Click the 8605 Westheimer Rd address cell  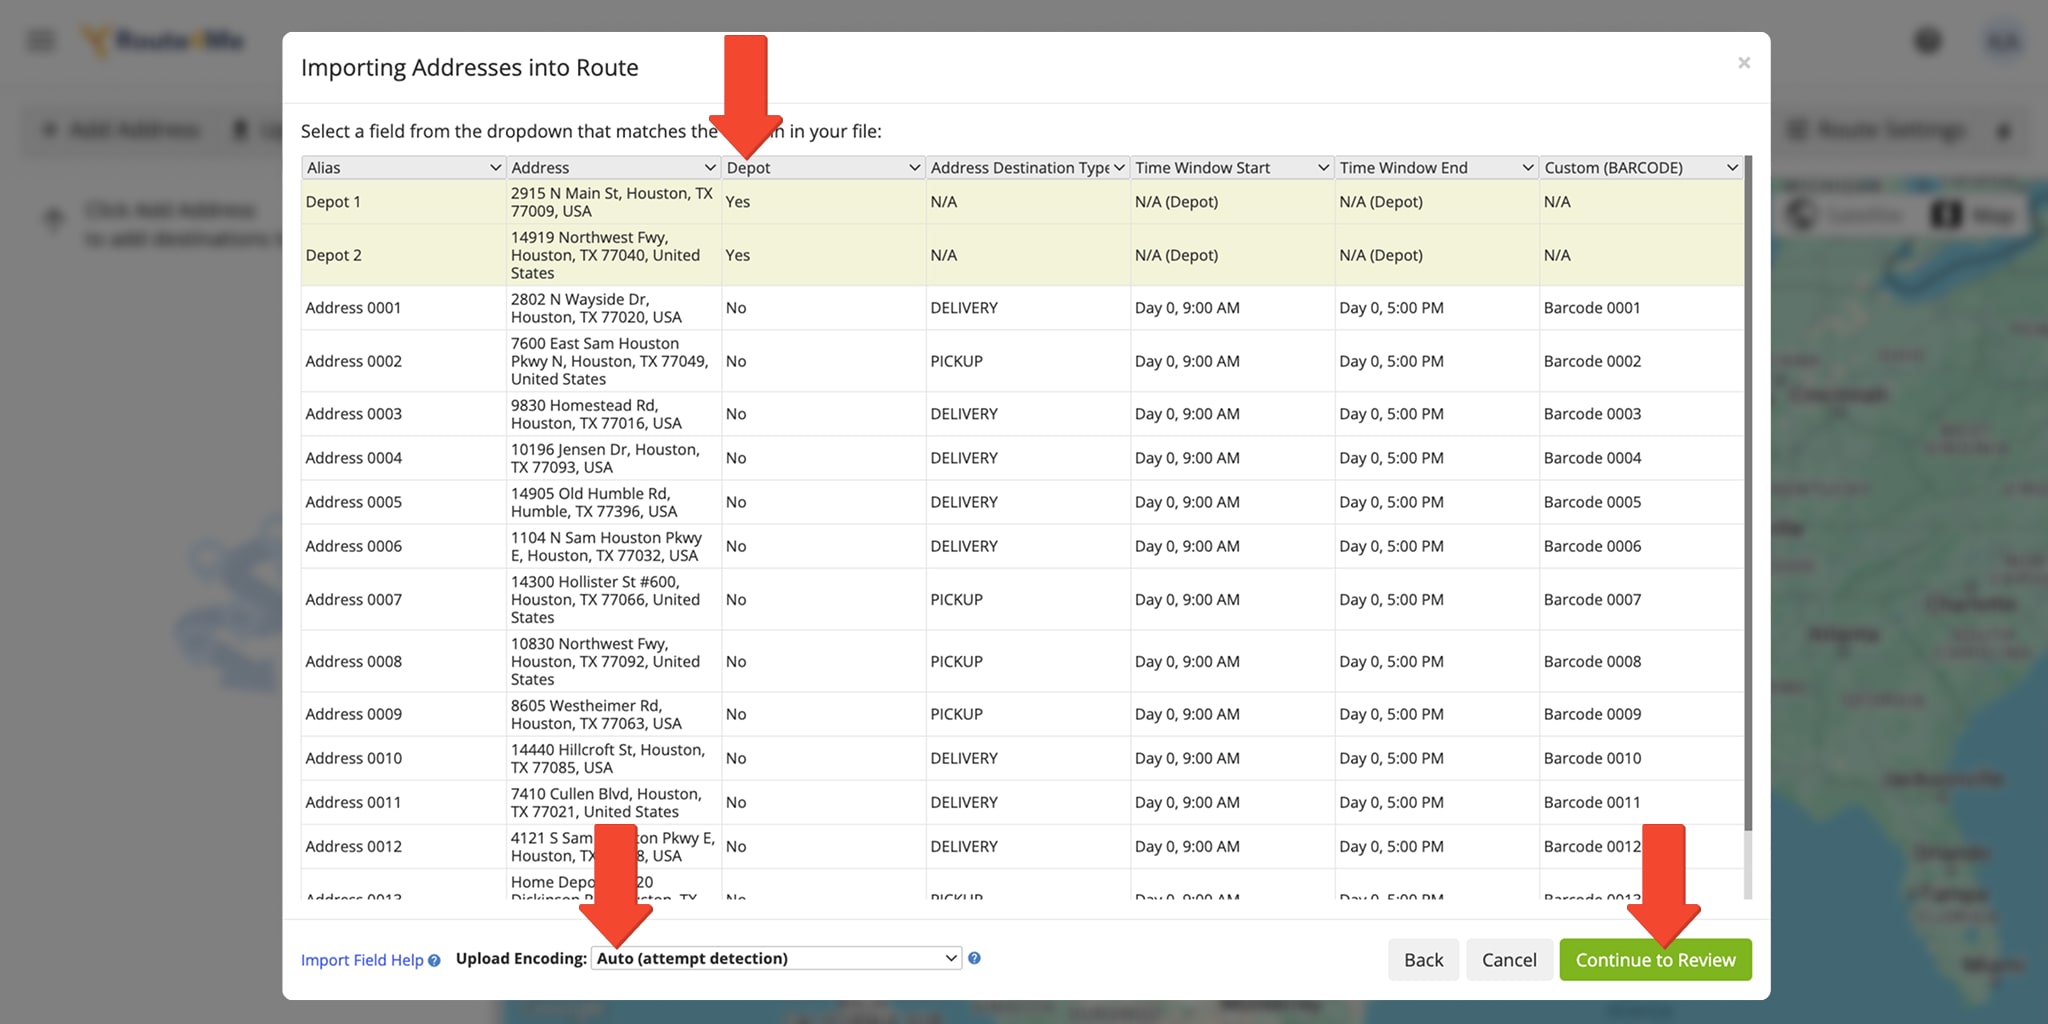point(613,714)
